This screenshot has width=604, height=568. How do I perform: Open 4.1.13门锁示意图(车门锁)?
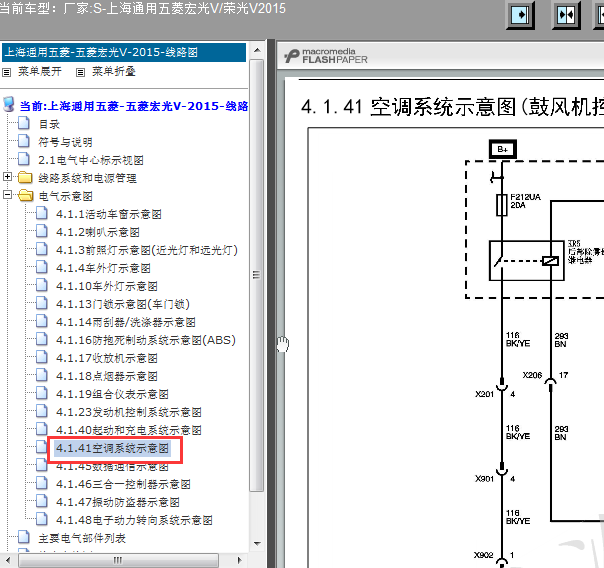click(123, 305)
